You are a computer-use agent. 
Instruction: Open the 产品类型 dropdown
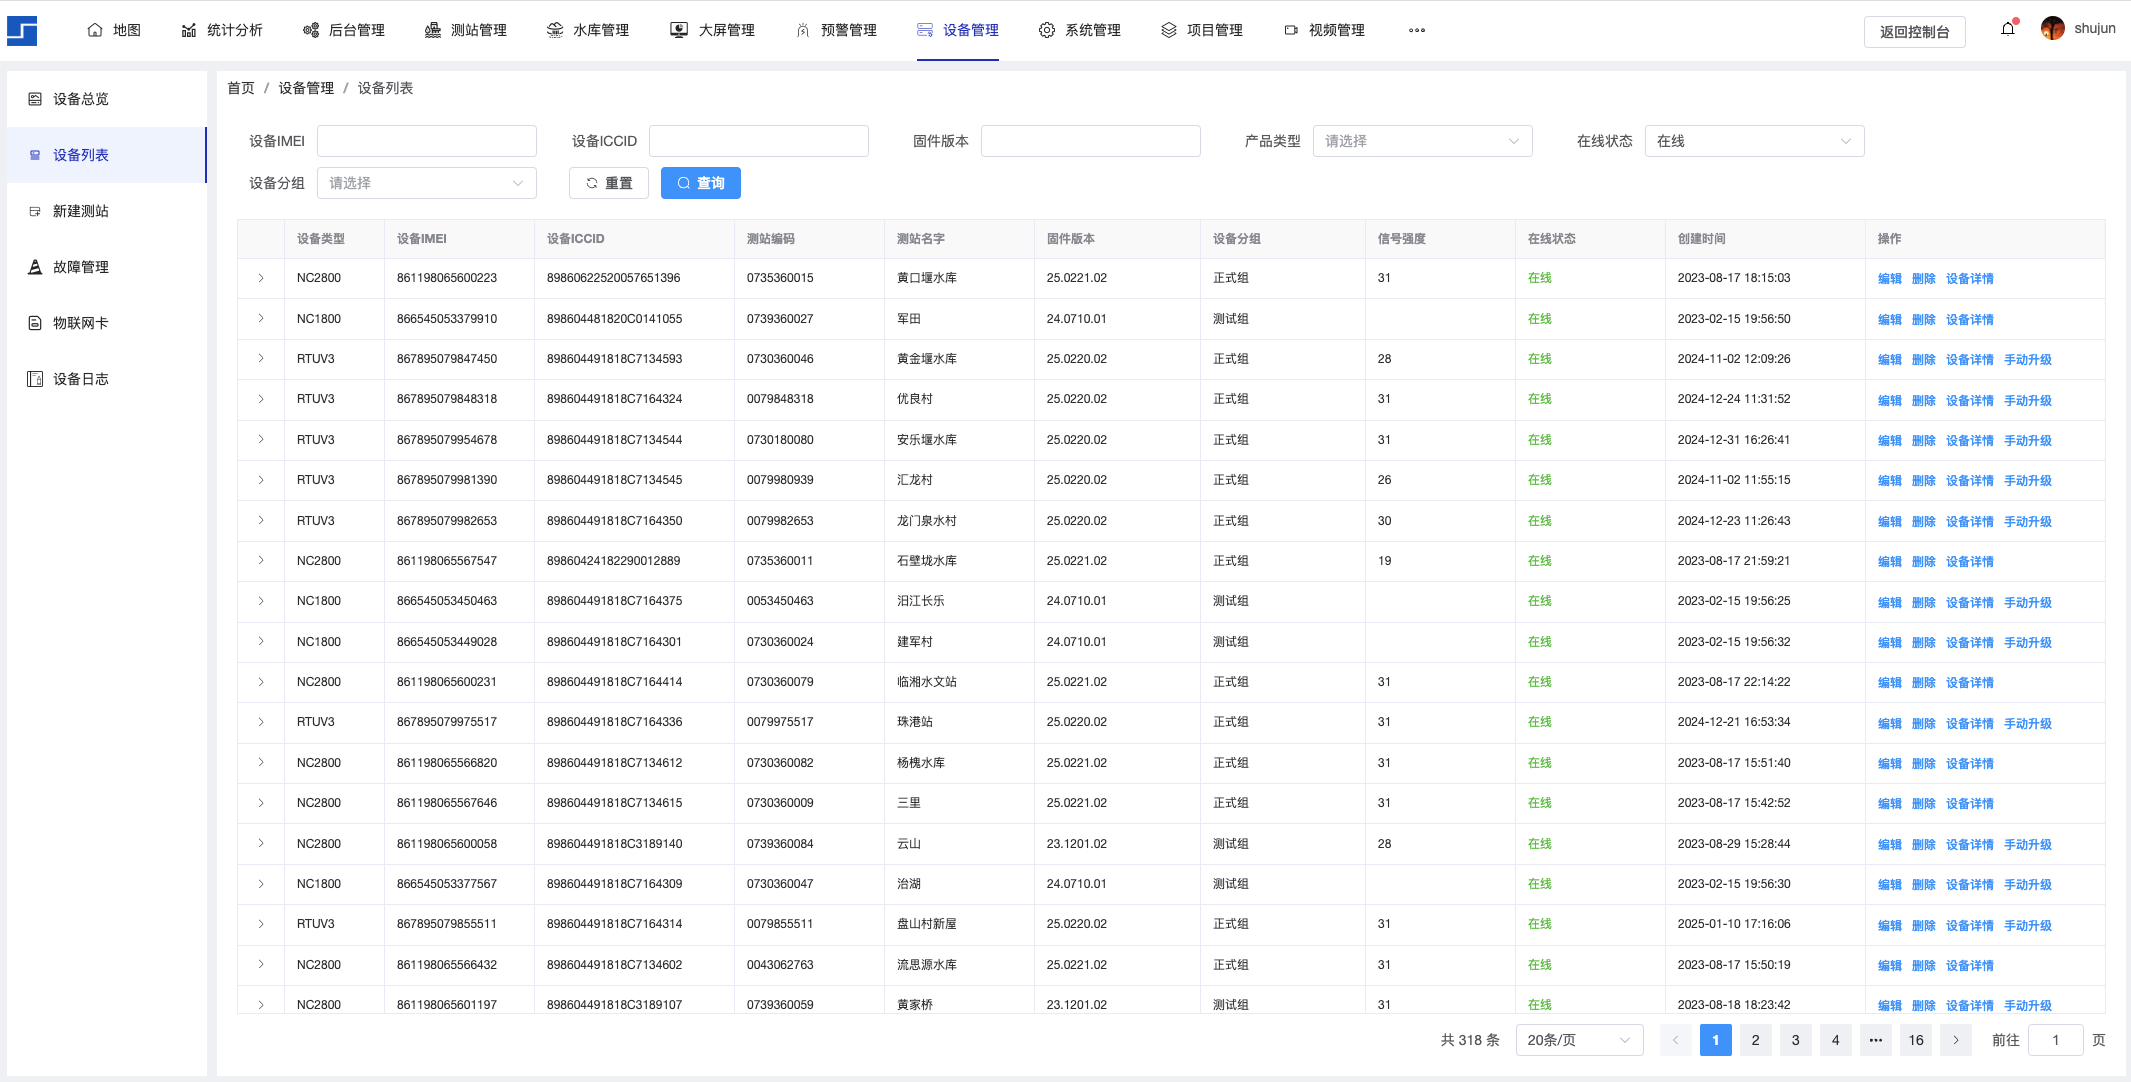(1421, 141)
